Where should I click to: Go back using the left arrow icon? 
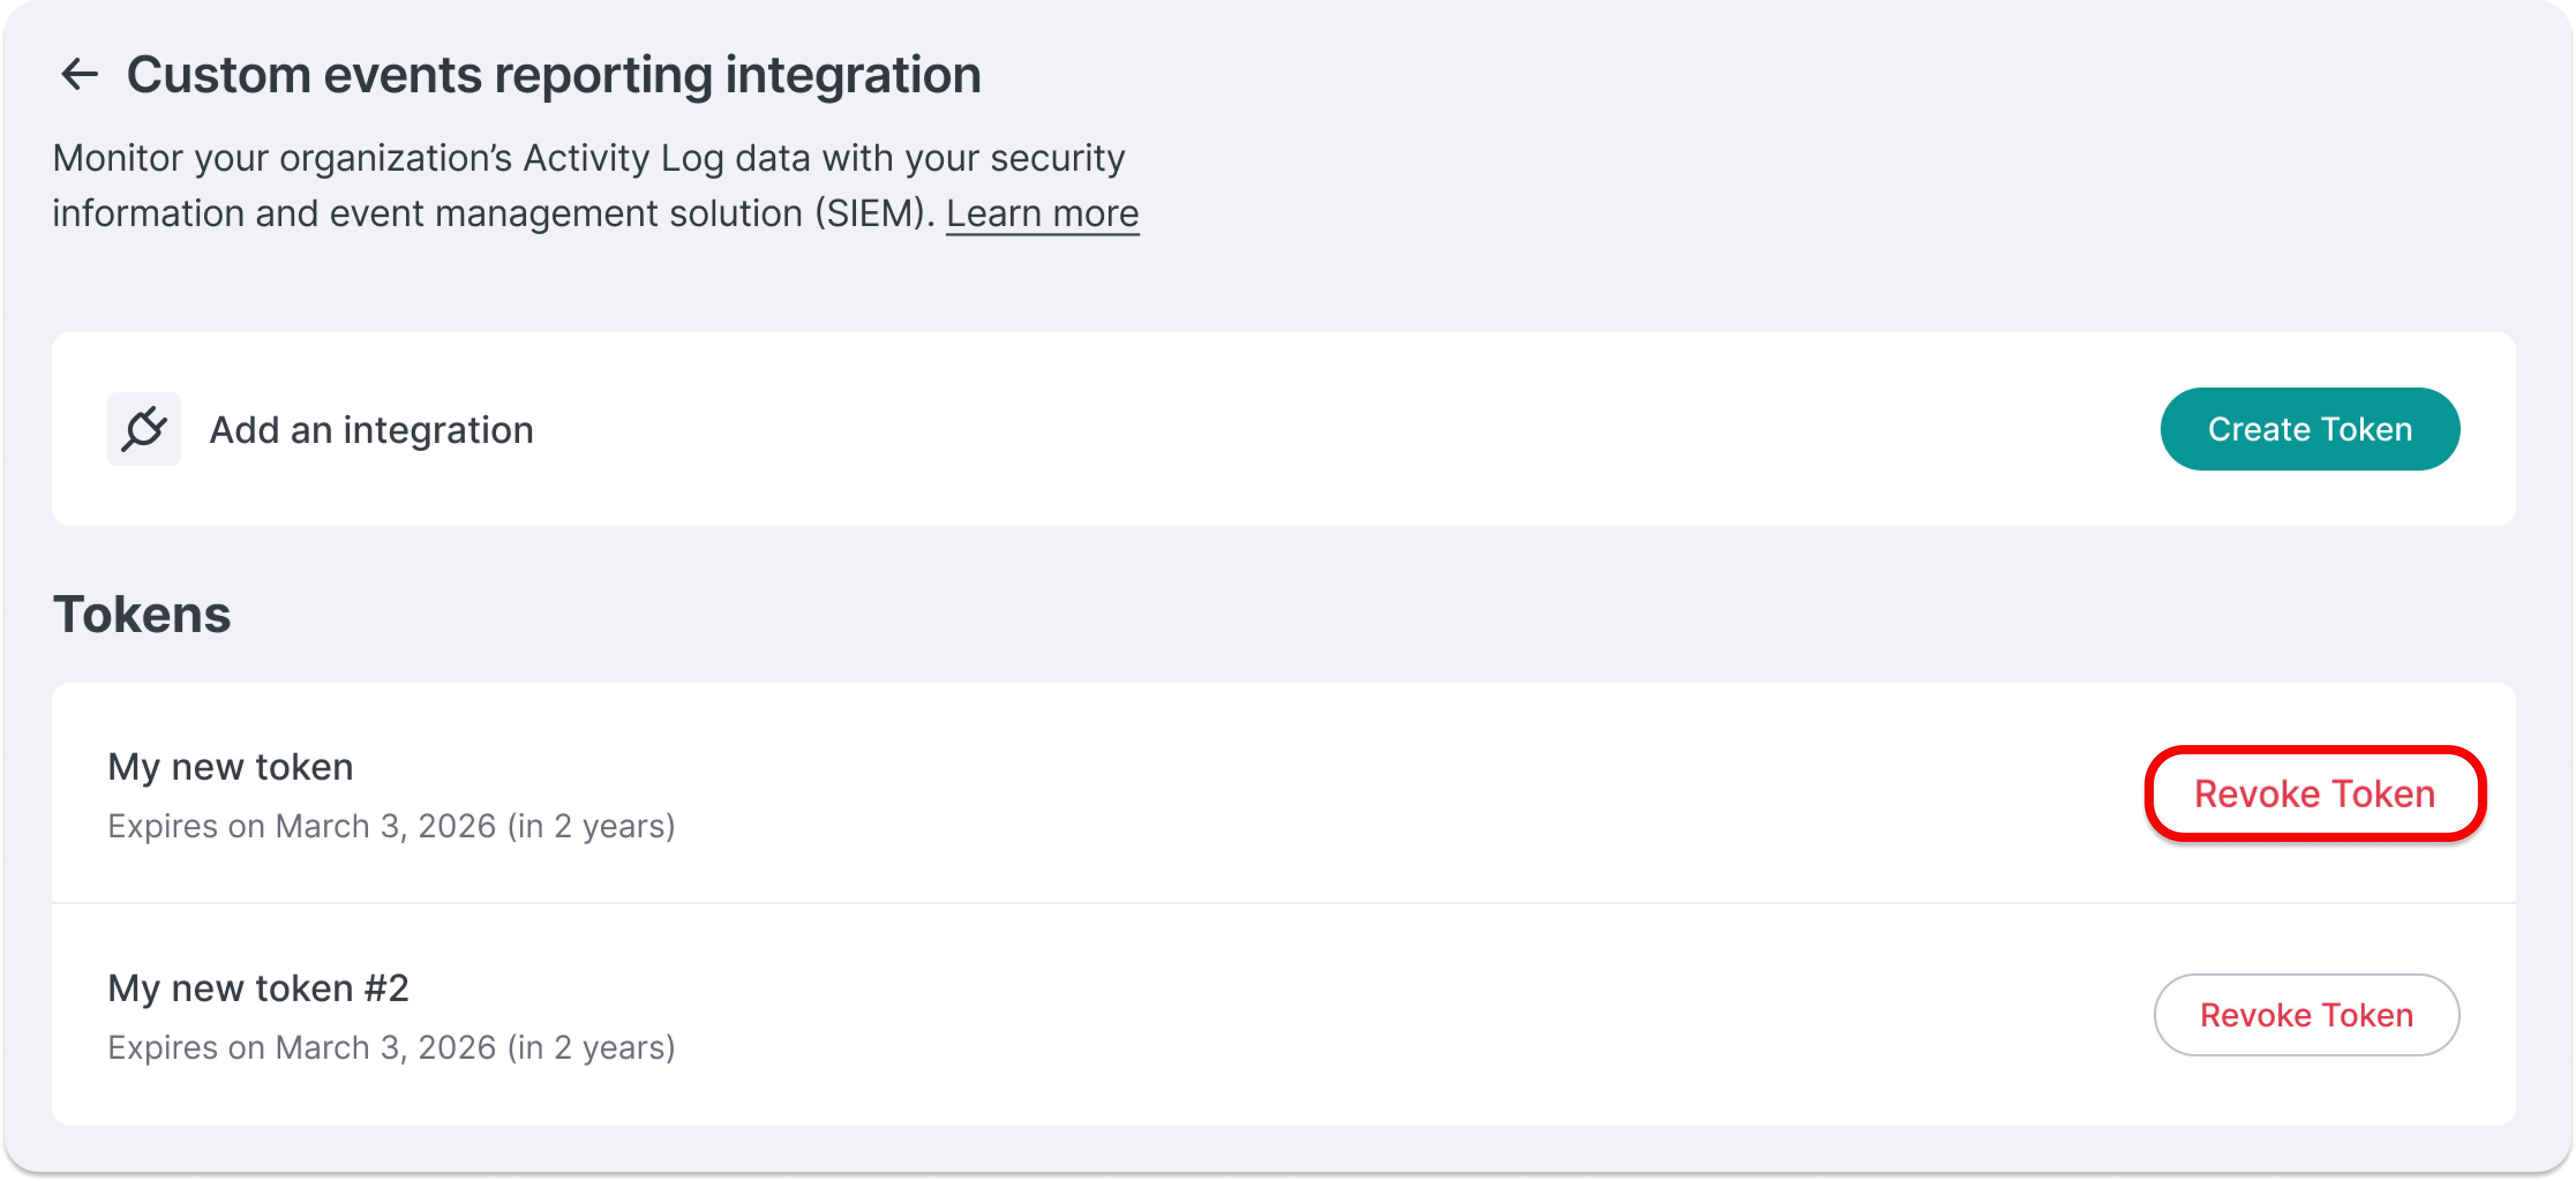tap(79, 74)
